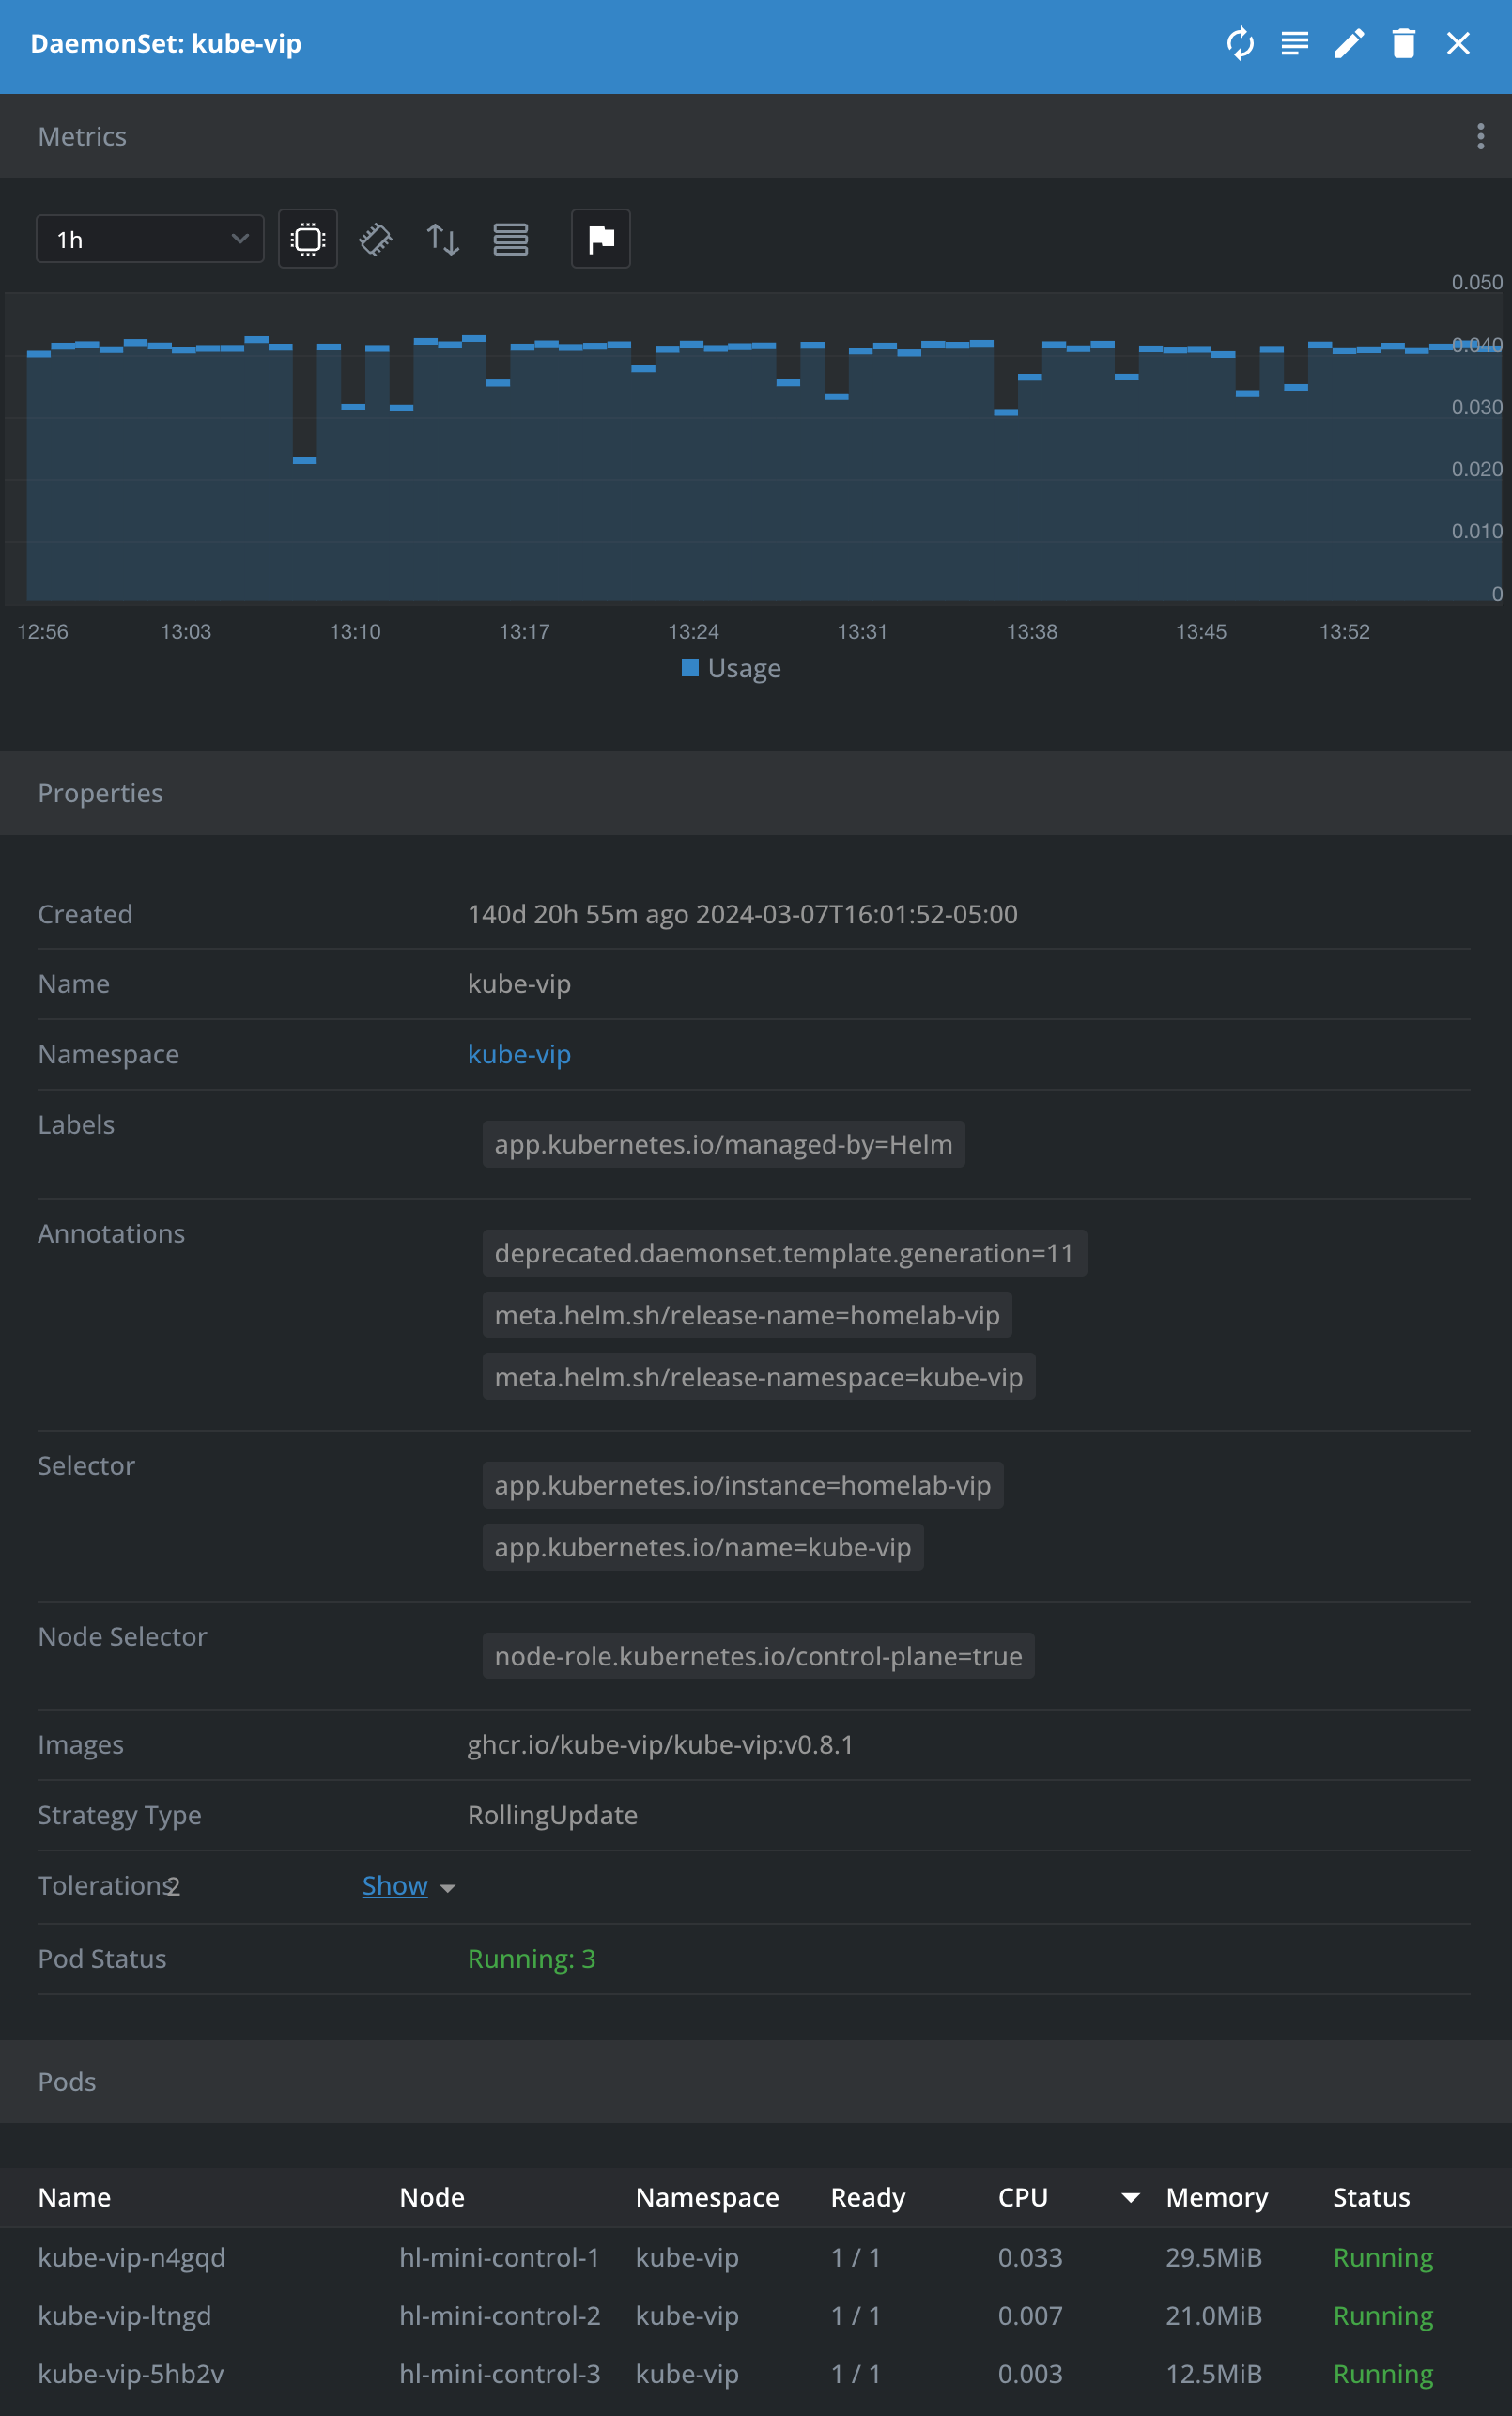Toggle the flag marker metric icon

[600, 238]
